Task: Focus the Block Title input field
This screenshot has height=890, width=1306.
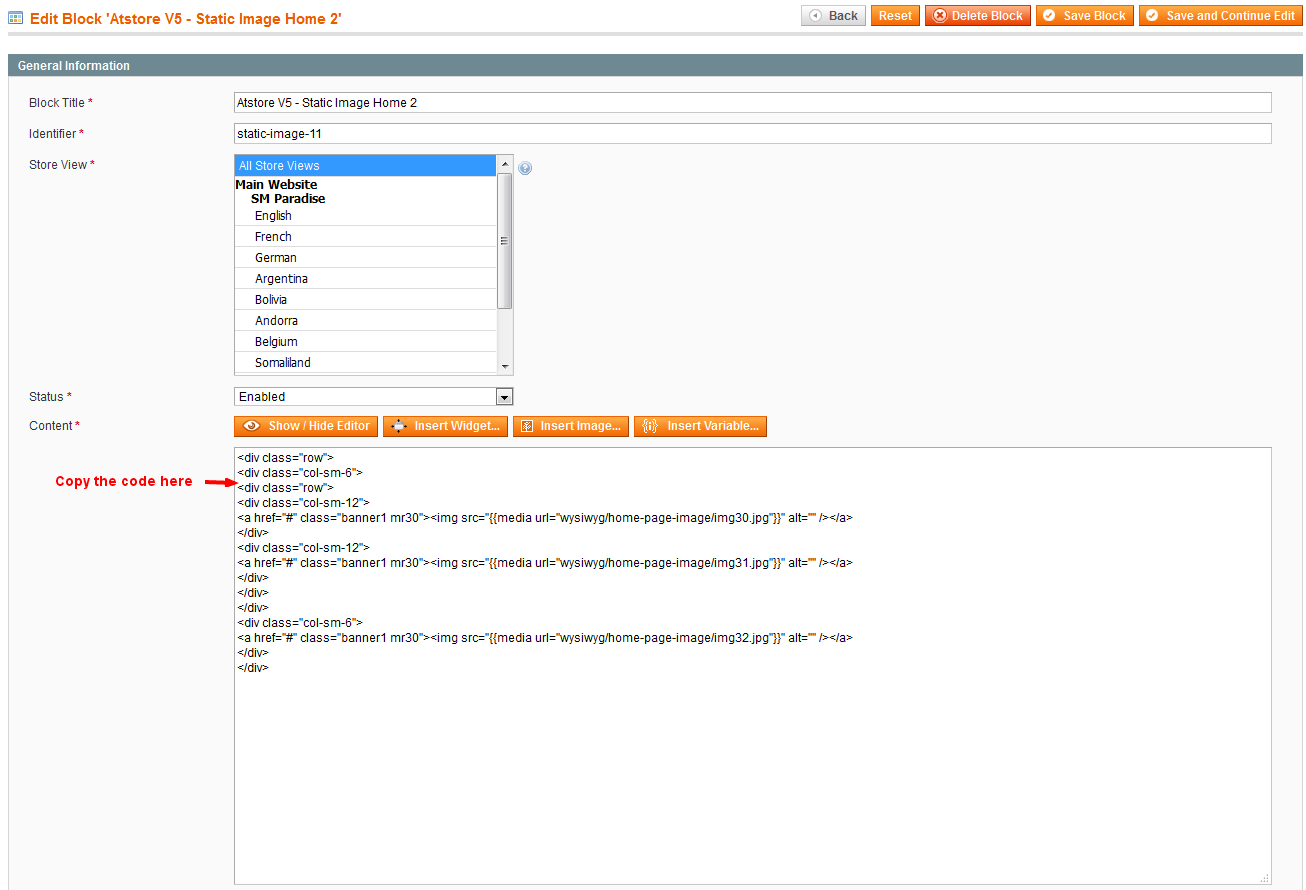Action: click(752, 103)
